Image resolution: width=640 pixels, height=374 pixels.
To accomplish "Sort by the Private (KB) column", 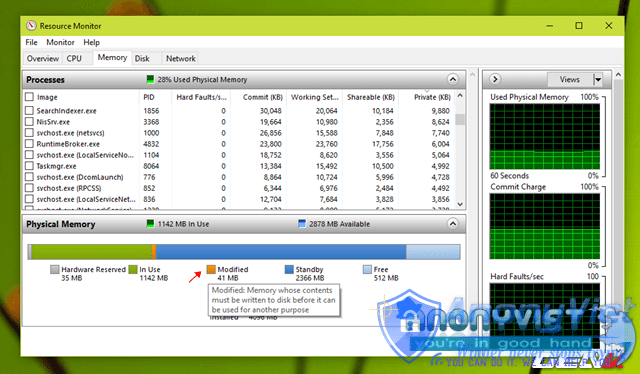I will (x=427, y=97).
